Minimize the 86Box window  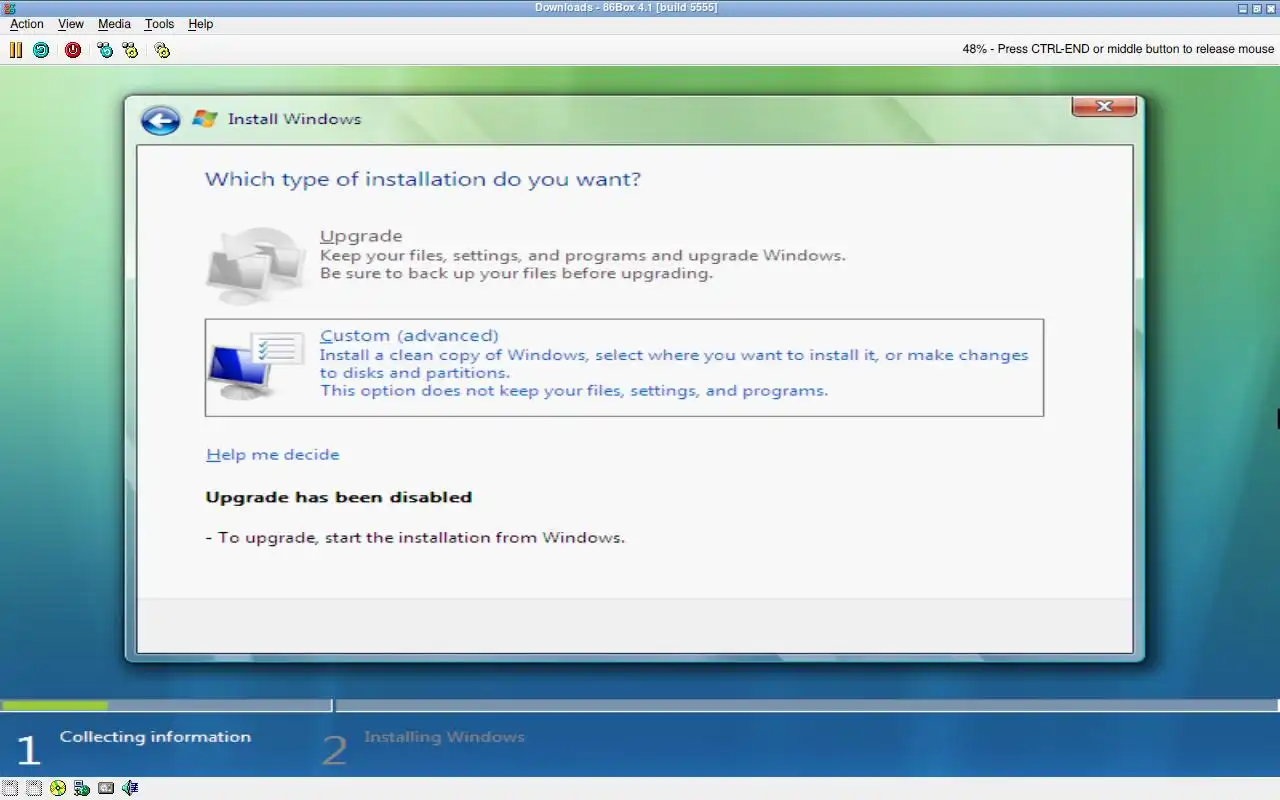tap(1243, 8)
